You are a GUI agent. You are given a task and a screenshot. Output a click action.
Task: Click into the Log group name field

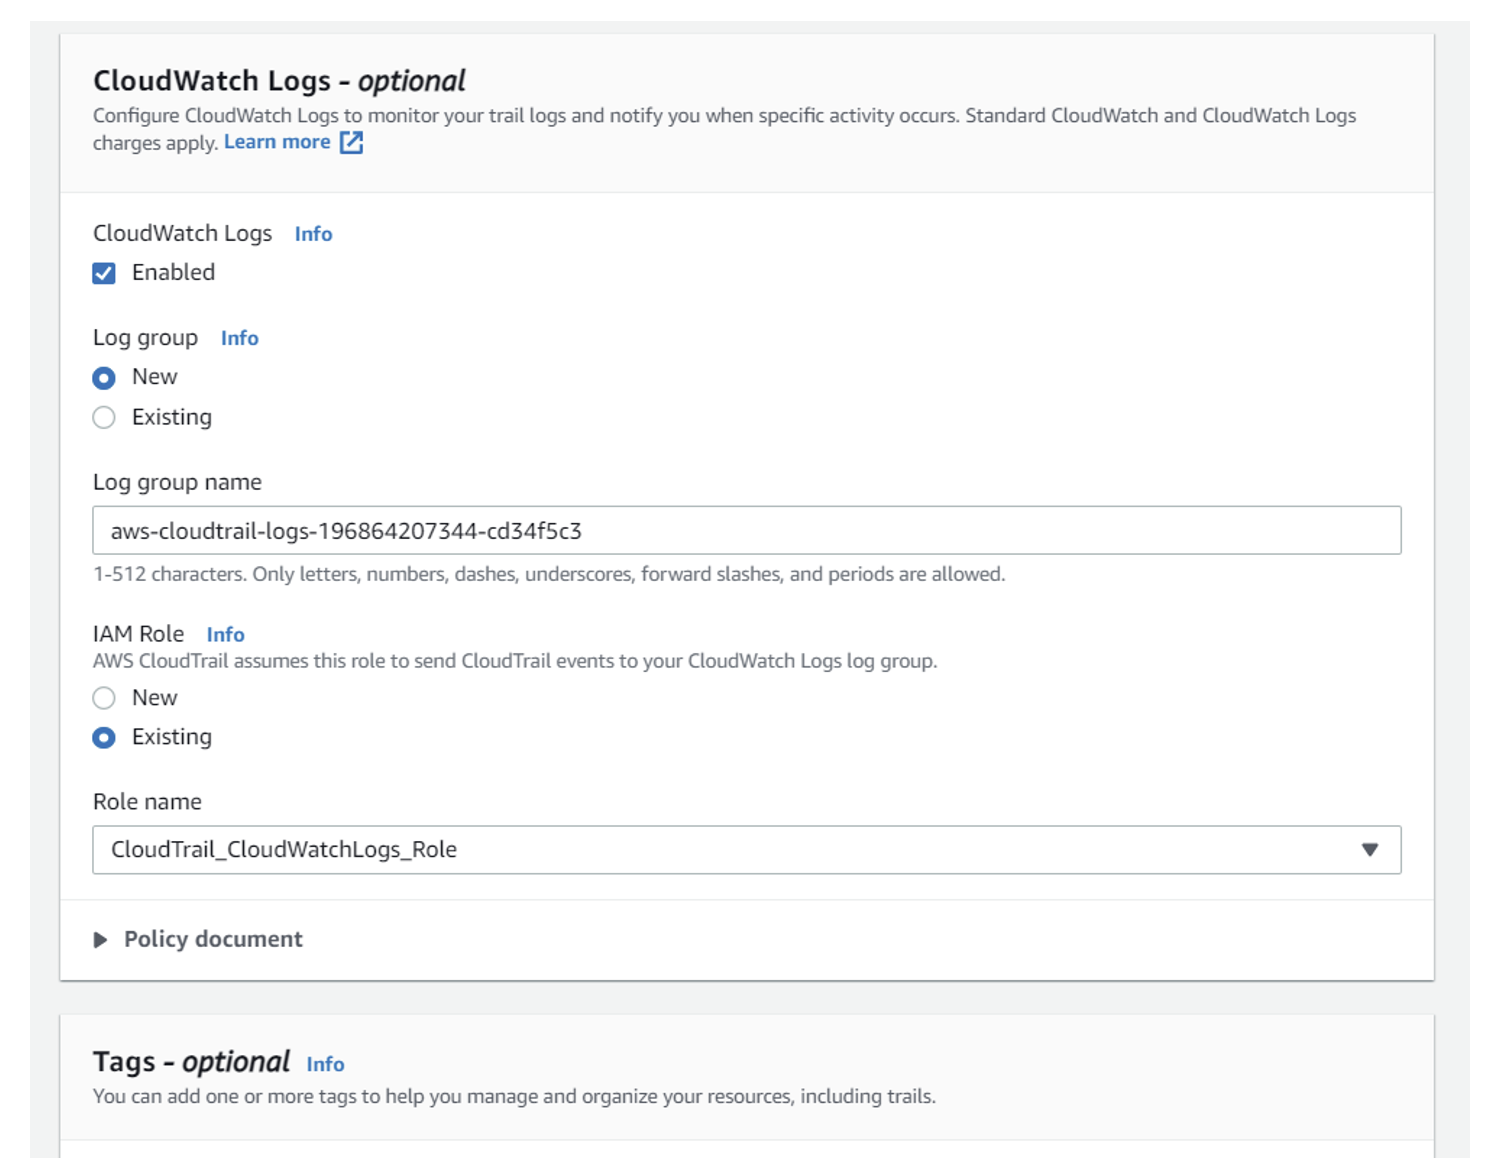click(x=745, y=531)
